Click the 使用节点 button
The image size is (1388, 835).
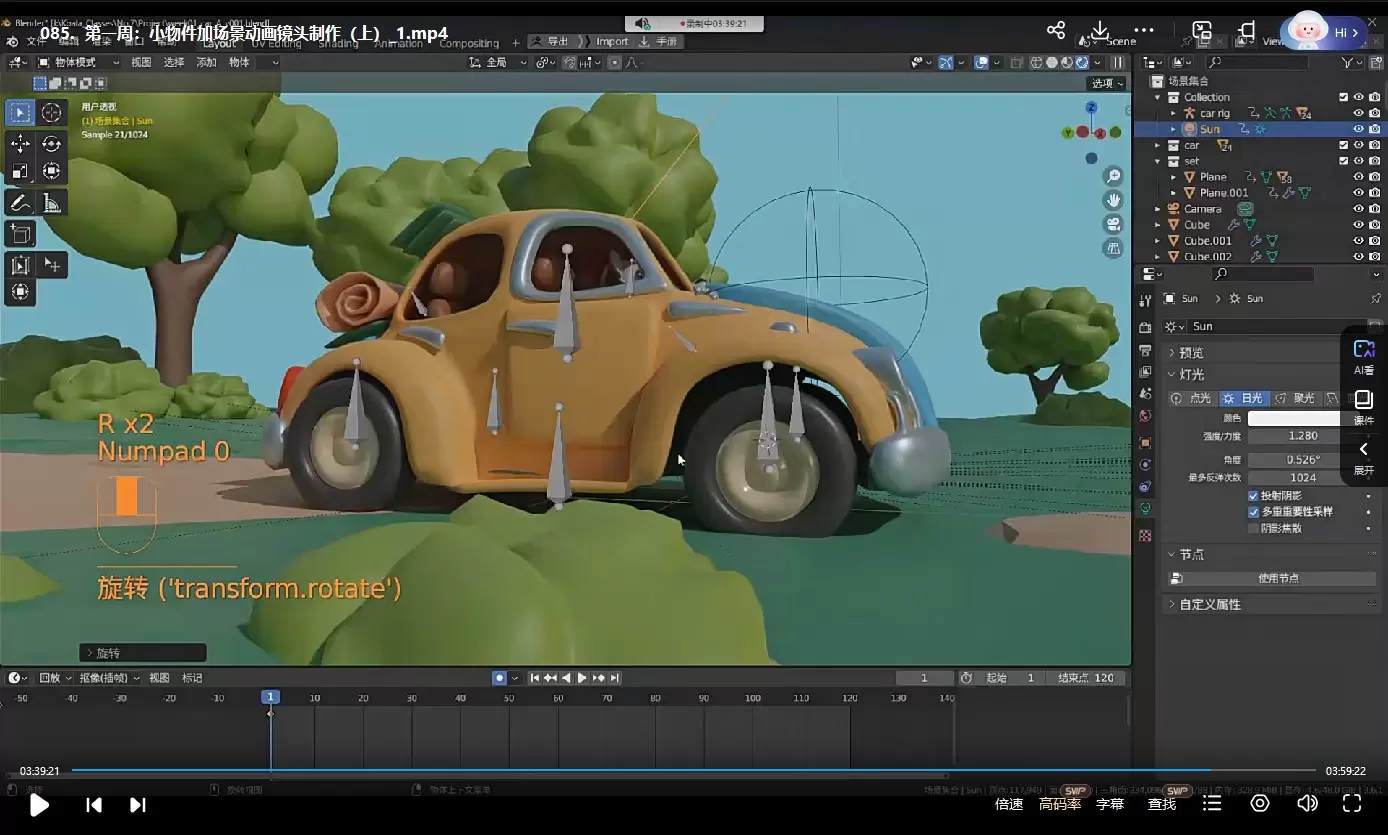coord(1277,579)
